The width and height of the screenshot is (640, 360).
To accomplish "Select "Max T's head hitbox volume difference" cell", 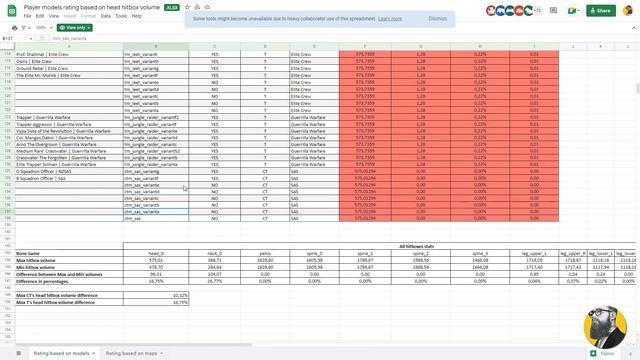I will pos(69,302).
